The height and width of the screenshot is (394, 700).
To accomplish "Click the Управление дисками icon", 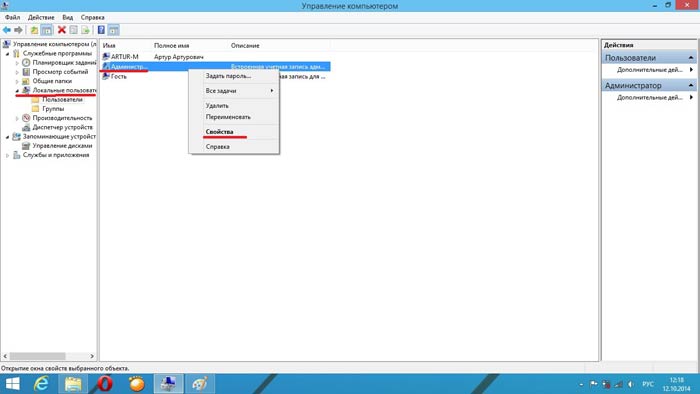I will [26, 145].
